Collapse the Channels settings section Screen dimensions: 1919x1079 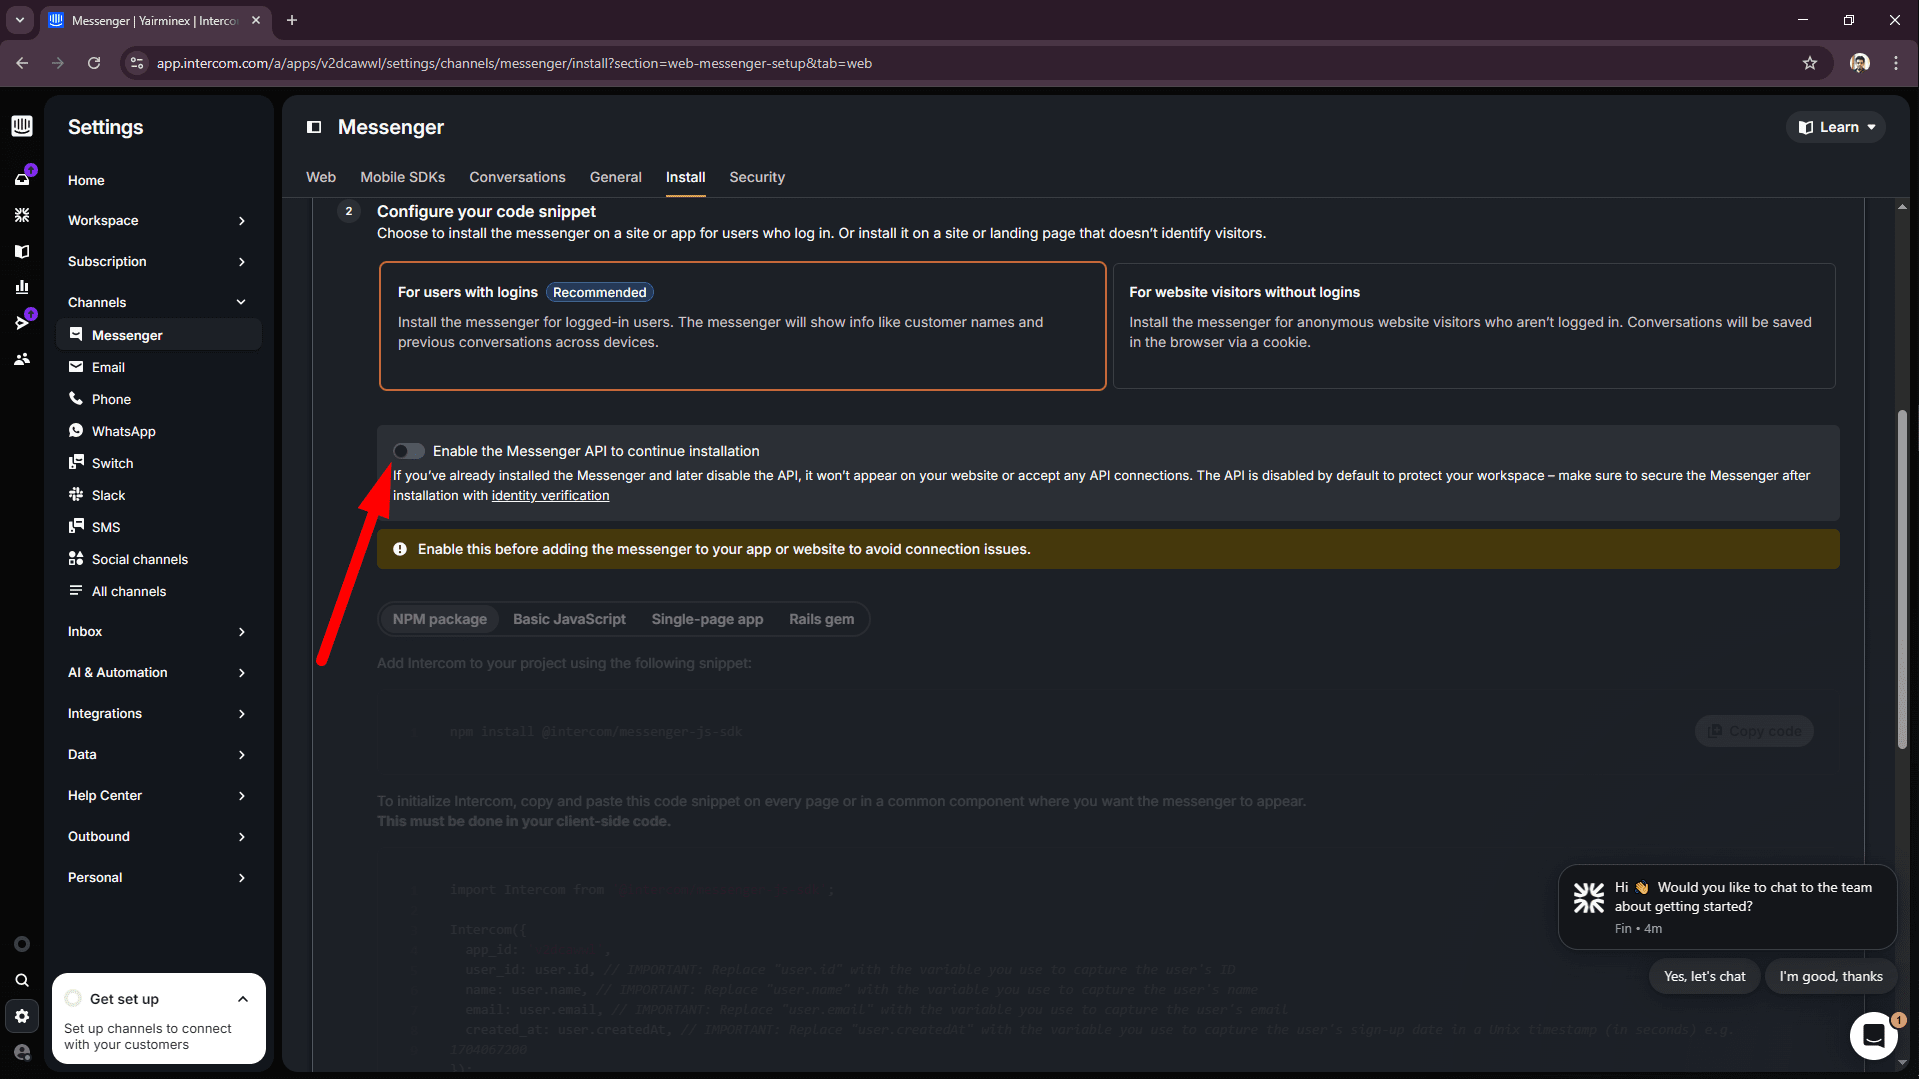click(x=157, y=302)
